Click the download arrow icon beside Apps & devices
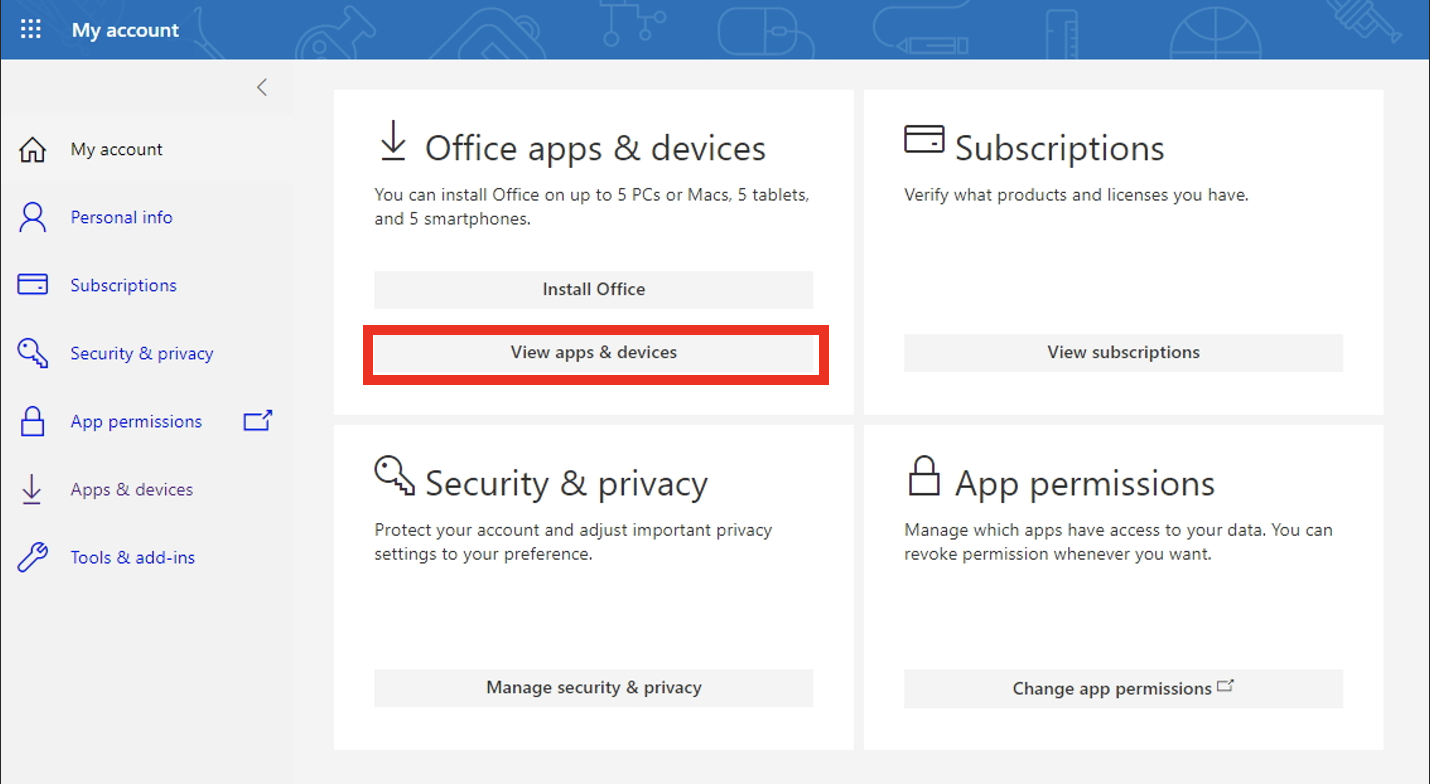This screenshot has width=1430, height=784. tap(32, 489)
